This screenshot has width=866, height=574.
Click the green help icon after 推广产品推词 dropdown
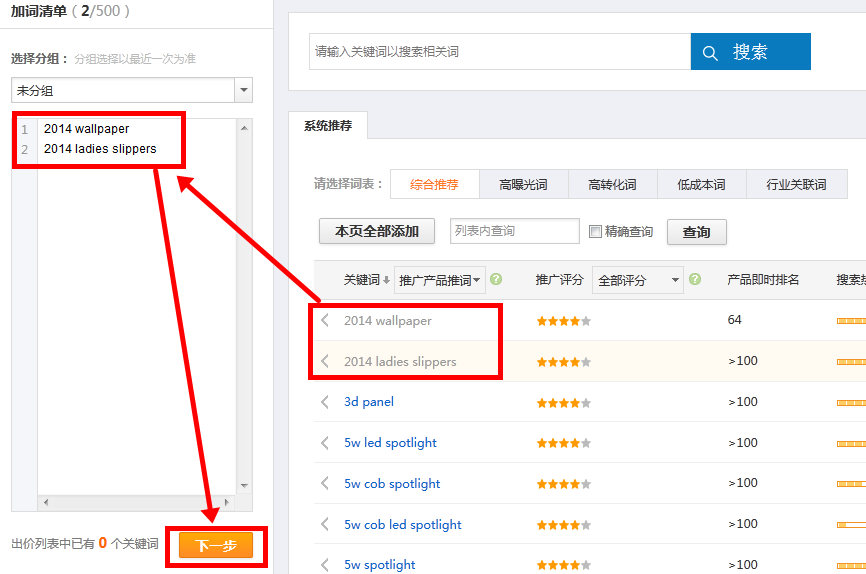click(496, 280)
